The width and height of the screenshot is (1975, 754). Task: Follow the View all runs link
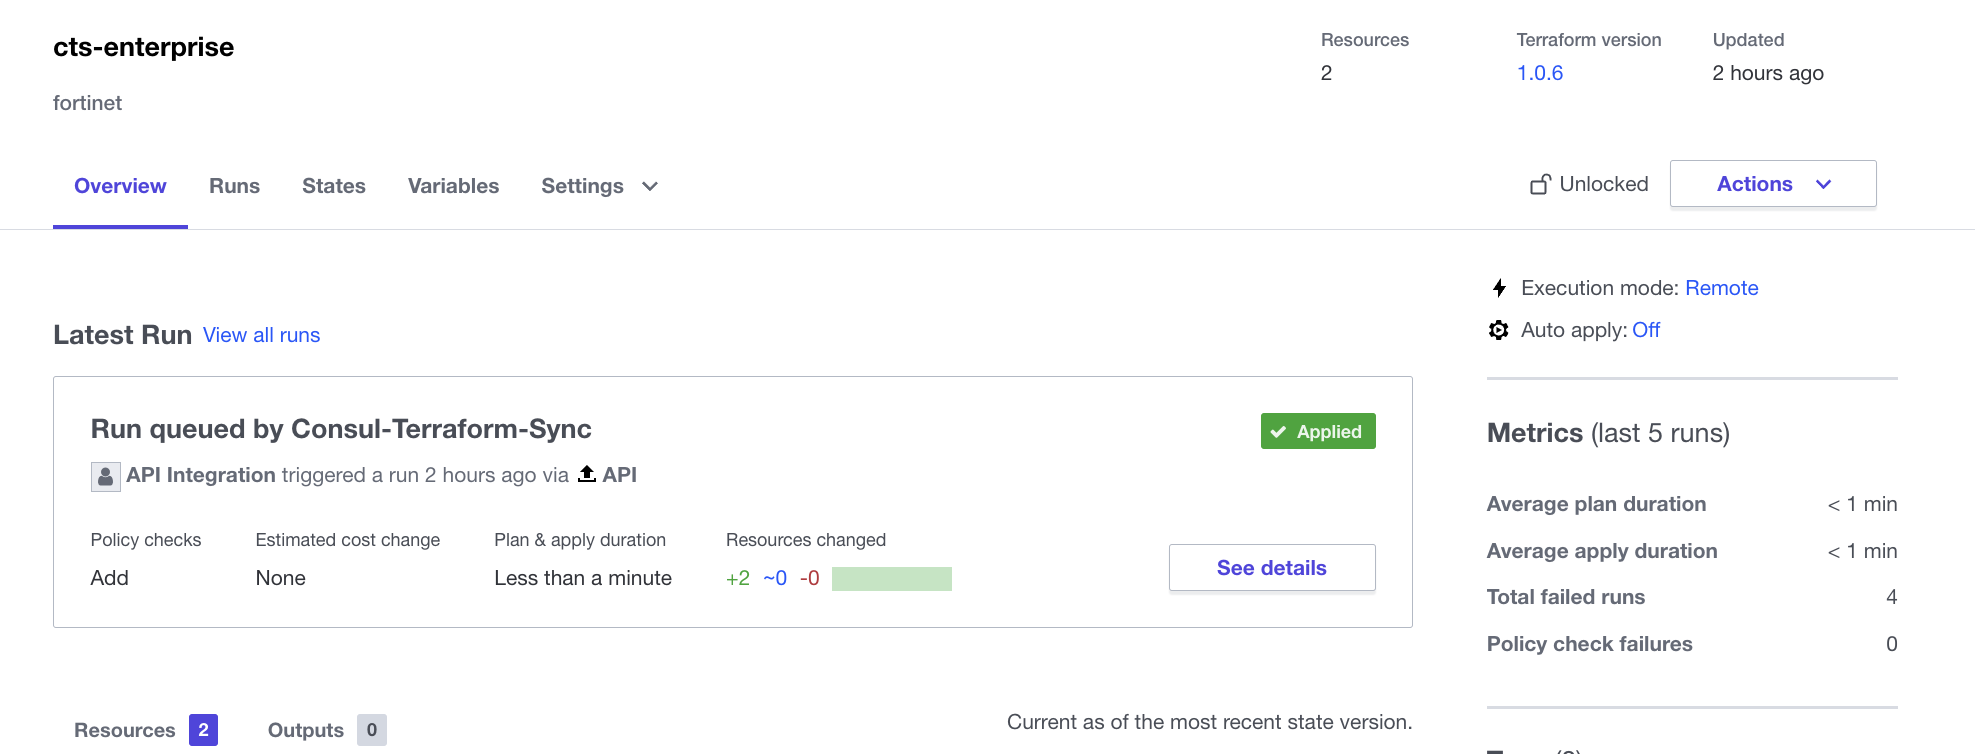pos(261,335)
